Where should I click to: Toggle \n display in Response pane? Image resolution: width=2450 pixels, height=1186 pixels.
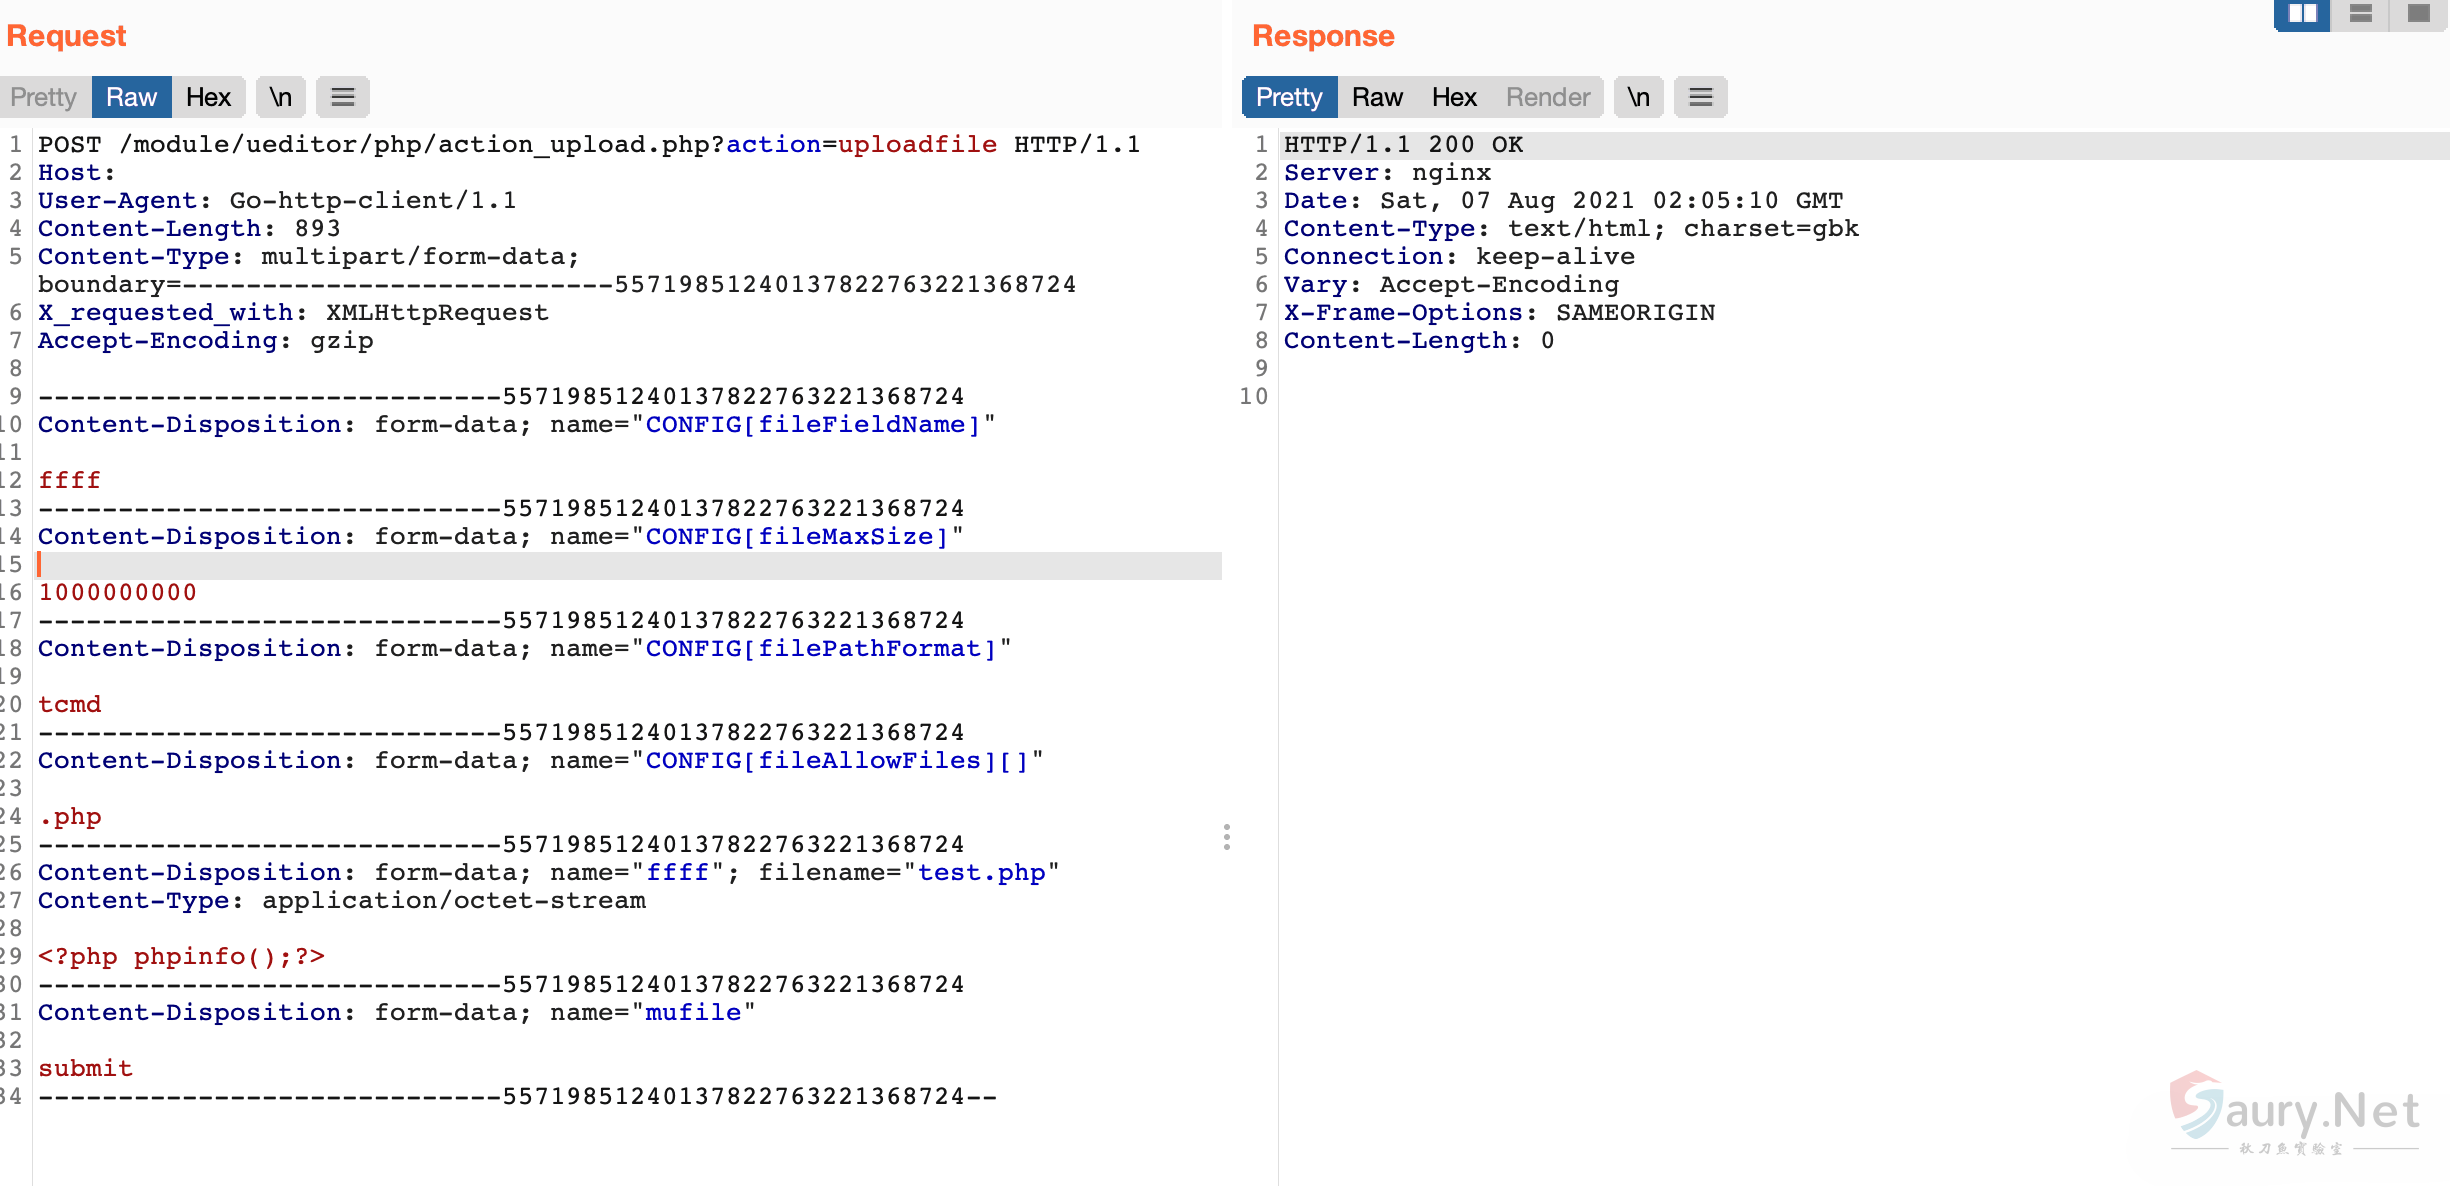tap(1638, 97)
